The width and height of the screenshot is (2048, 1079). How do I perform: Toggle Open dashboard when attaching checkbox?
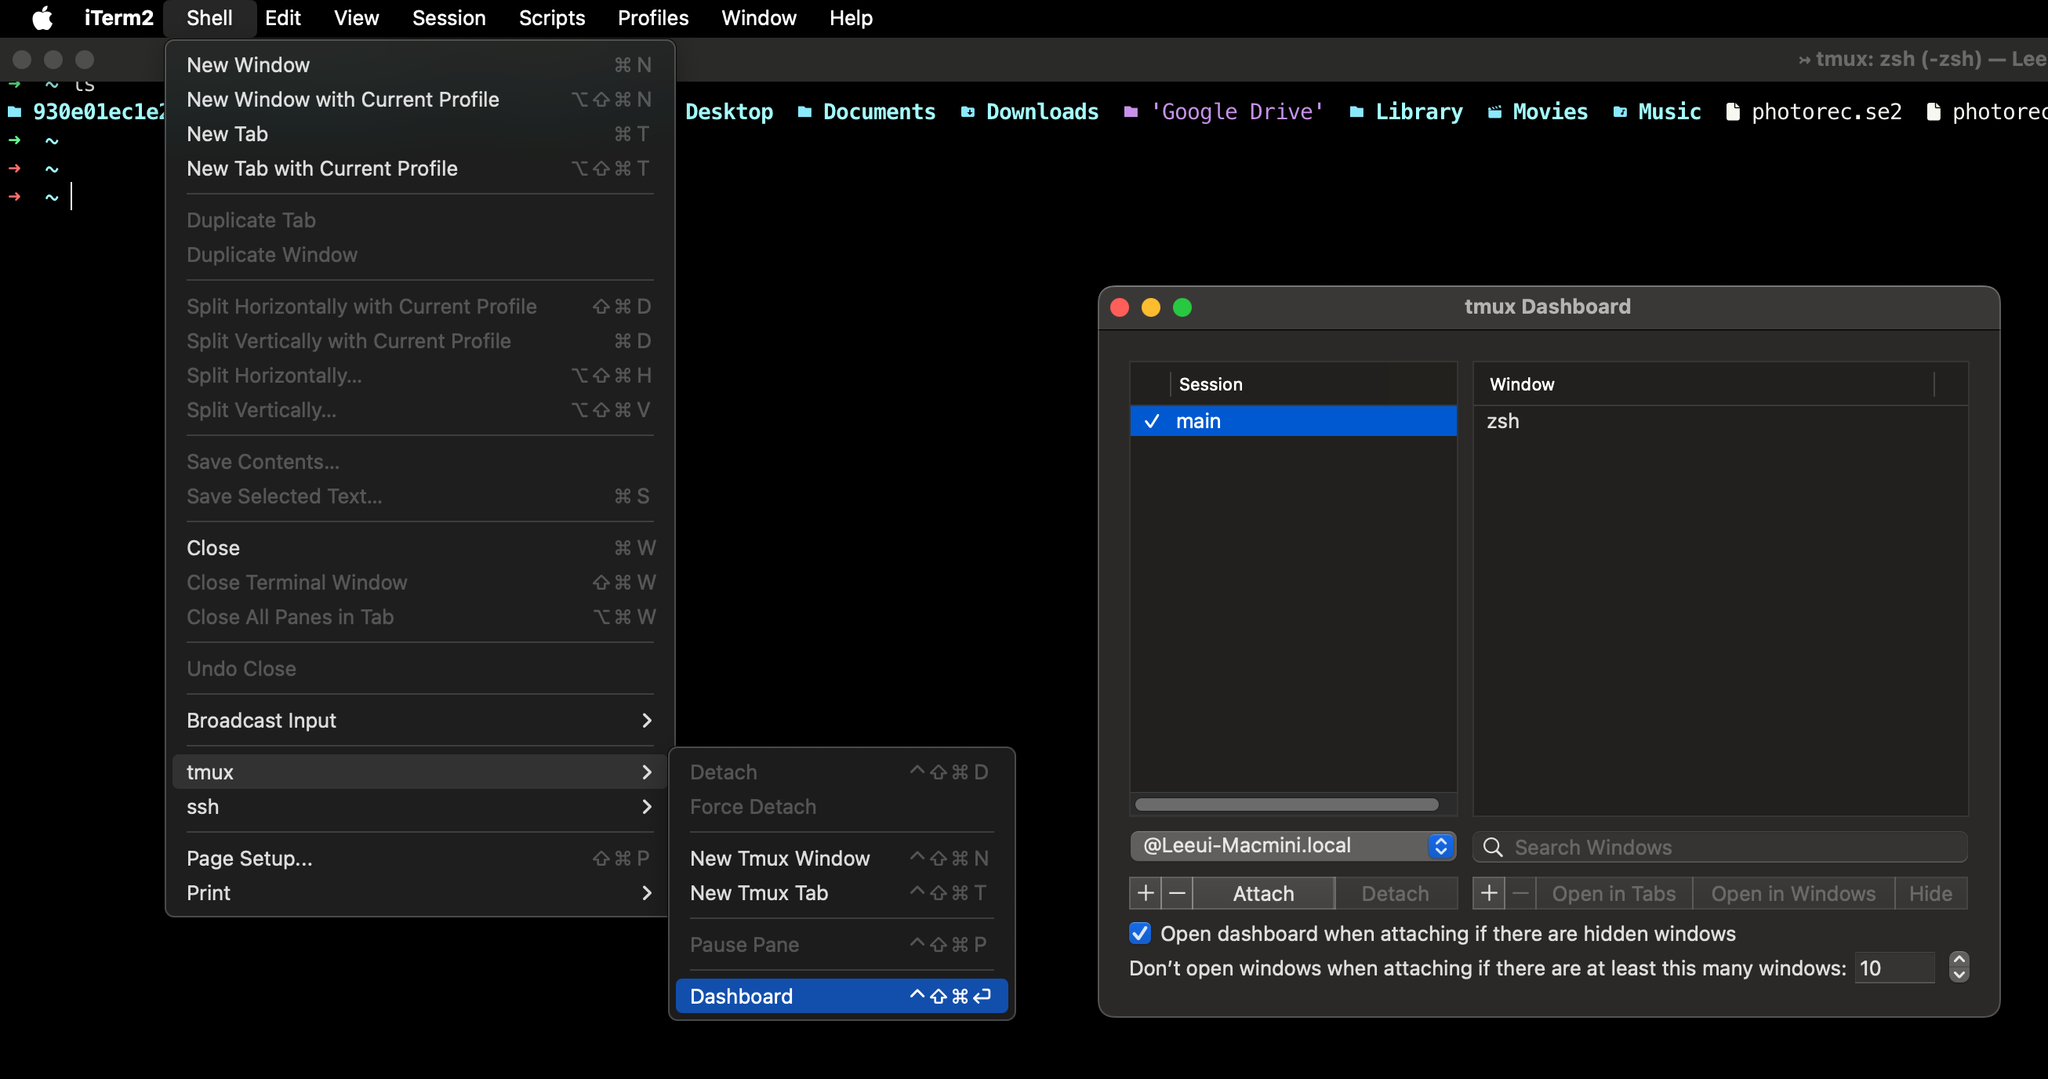pyautogui.click(x=1140, y=933)
